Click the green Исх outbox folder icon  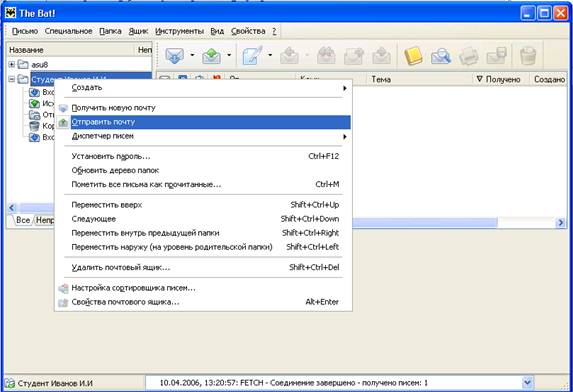coord(34,104)
